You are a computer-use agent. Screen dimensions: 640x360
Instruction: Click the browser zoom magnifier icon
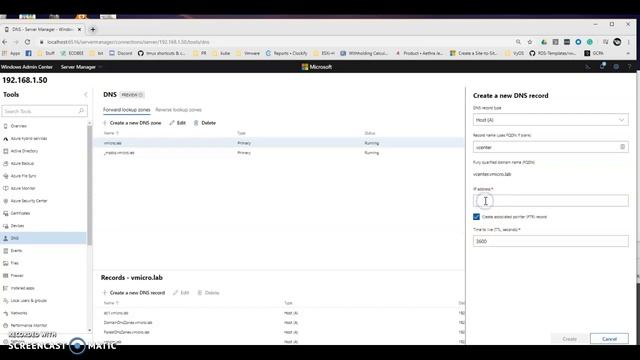518,42
